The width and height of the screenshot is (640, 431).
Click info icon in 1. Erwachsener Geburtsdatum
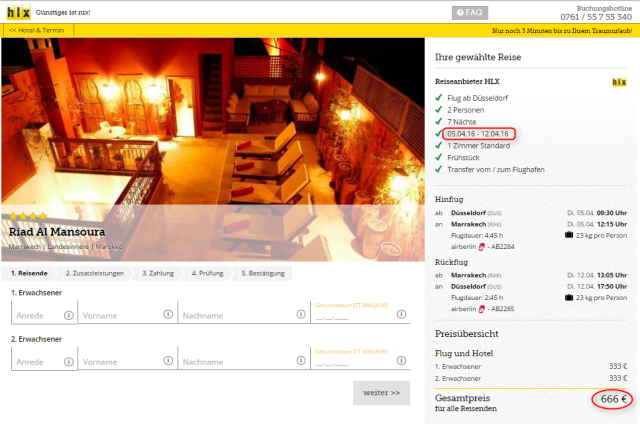[401, 314]
